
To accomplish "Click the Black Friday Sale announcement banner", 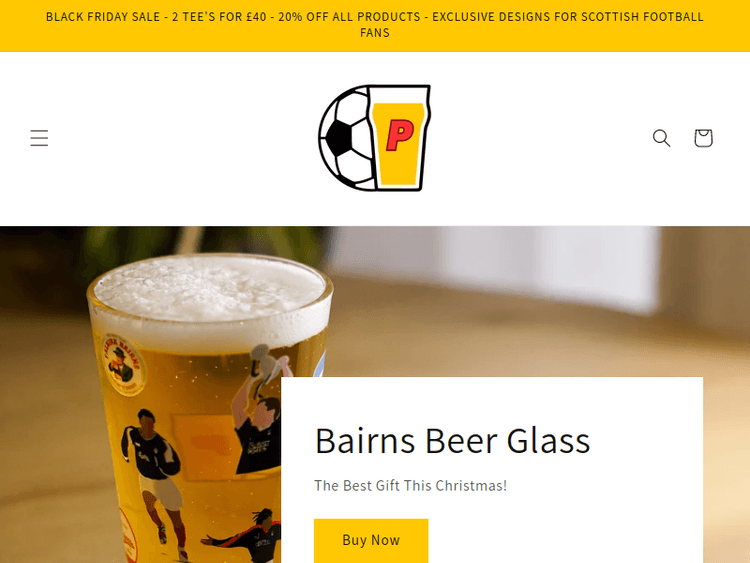I will pyautogui.click(x=375, y=25).
